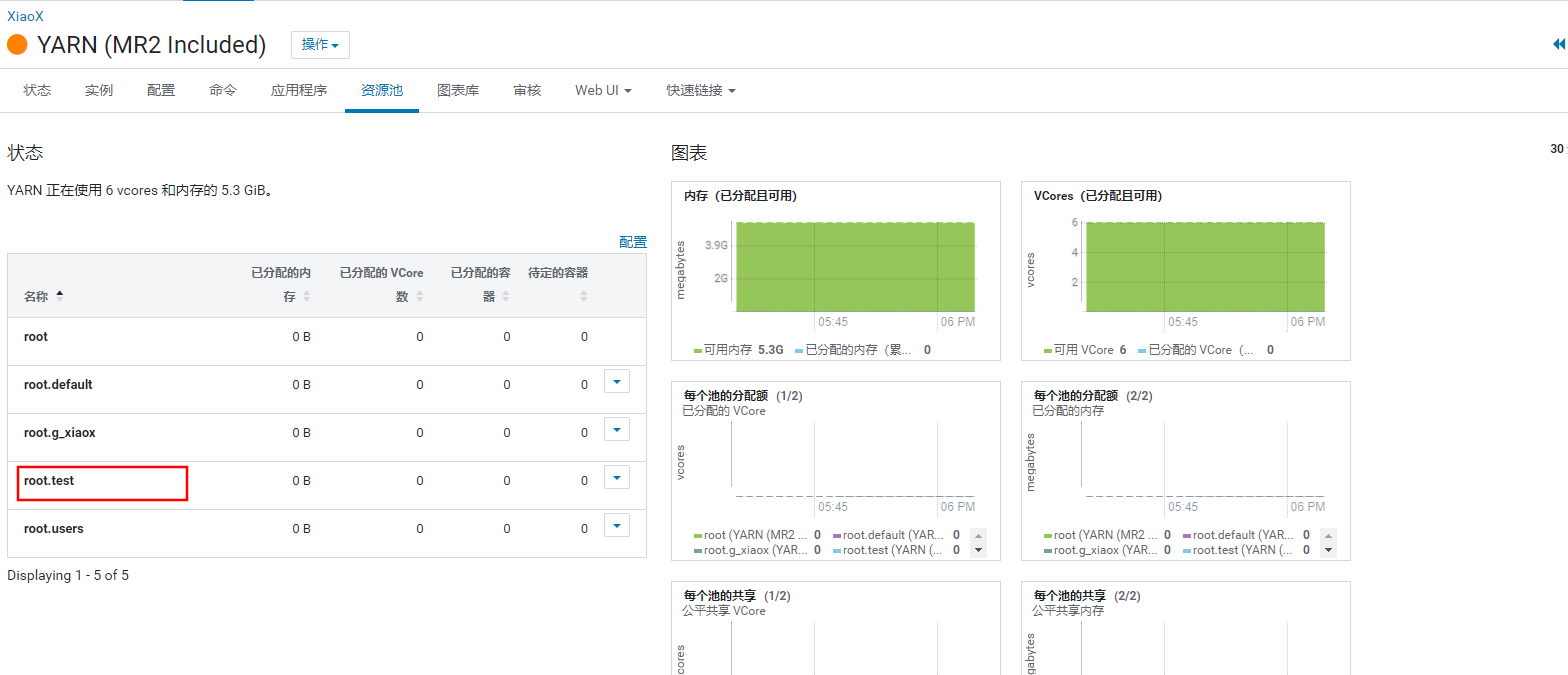This screenshot has height=675, width=1568.
Task: Open the root.test pool name
Action: (x=49, y=481)
